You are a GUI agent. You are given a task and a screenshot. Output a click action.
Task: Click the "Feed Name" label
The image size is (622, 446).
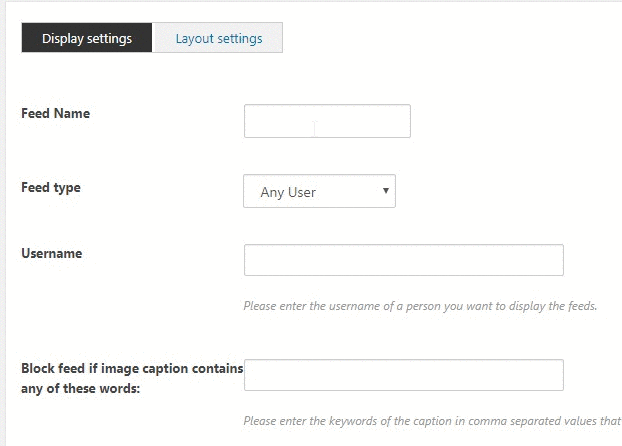point(55,114)
